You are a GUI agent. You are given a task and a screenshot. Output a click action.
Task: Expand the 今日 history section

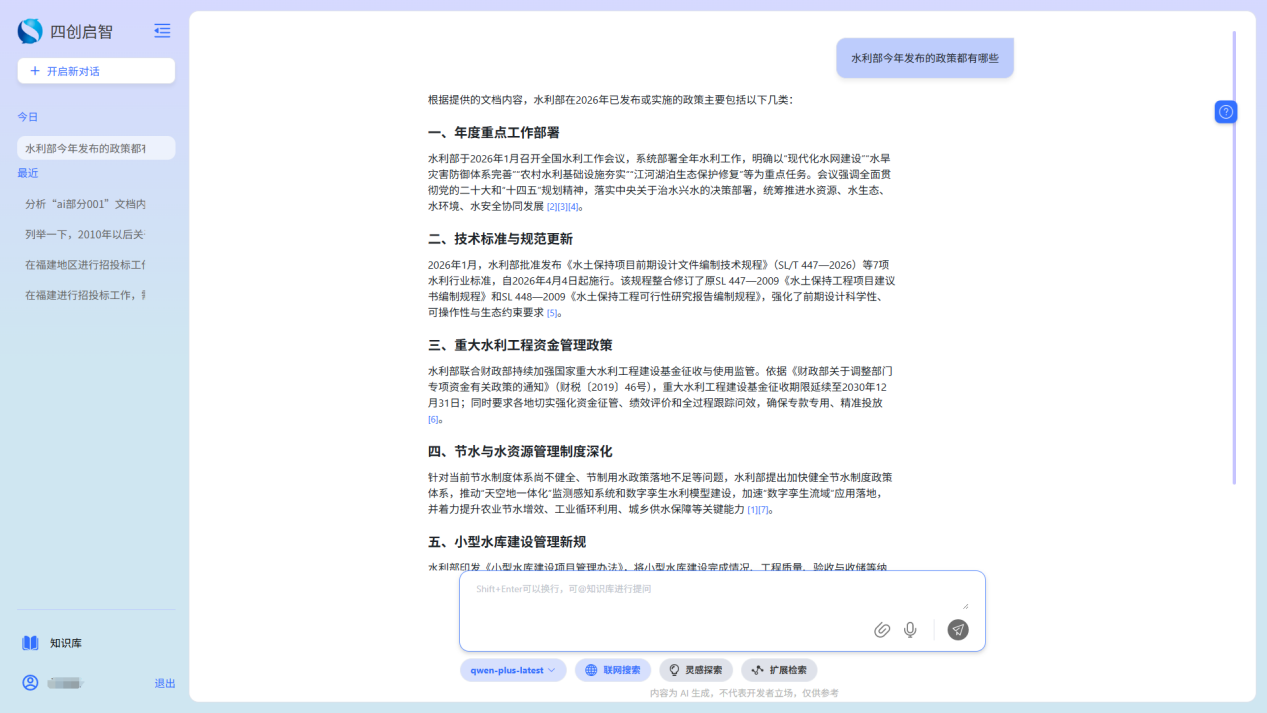click(x=27, y=116)
